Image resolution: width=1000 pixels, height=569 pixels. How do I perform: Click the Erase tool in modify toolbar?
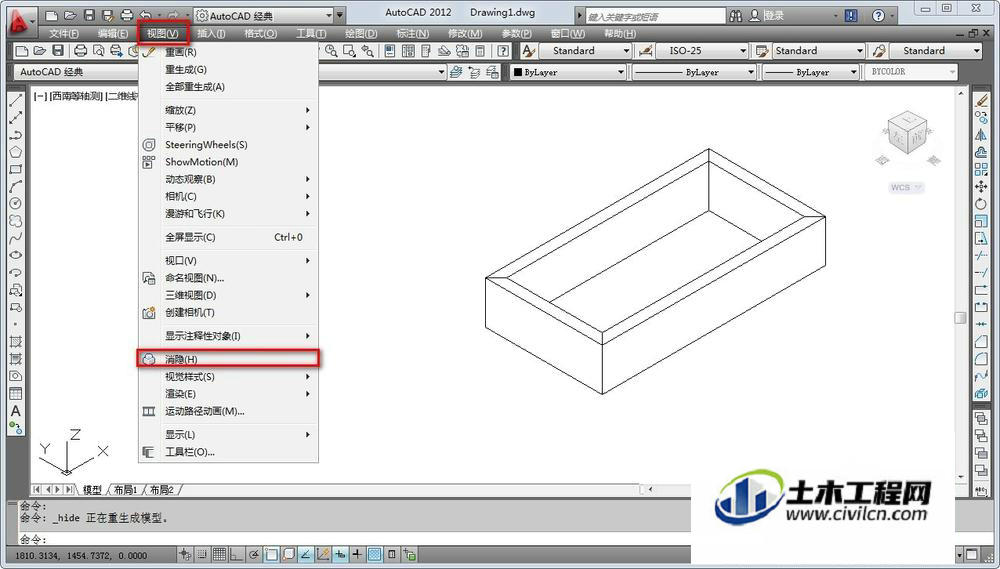pyautogui.click(x=982, y=101)
